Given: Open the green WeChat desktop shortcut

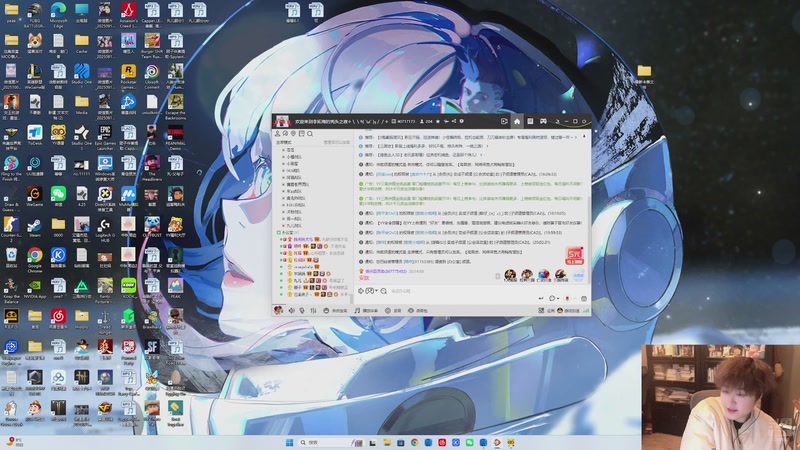Looking at the screenshot, I should tap(58, 197).
